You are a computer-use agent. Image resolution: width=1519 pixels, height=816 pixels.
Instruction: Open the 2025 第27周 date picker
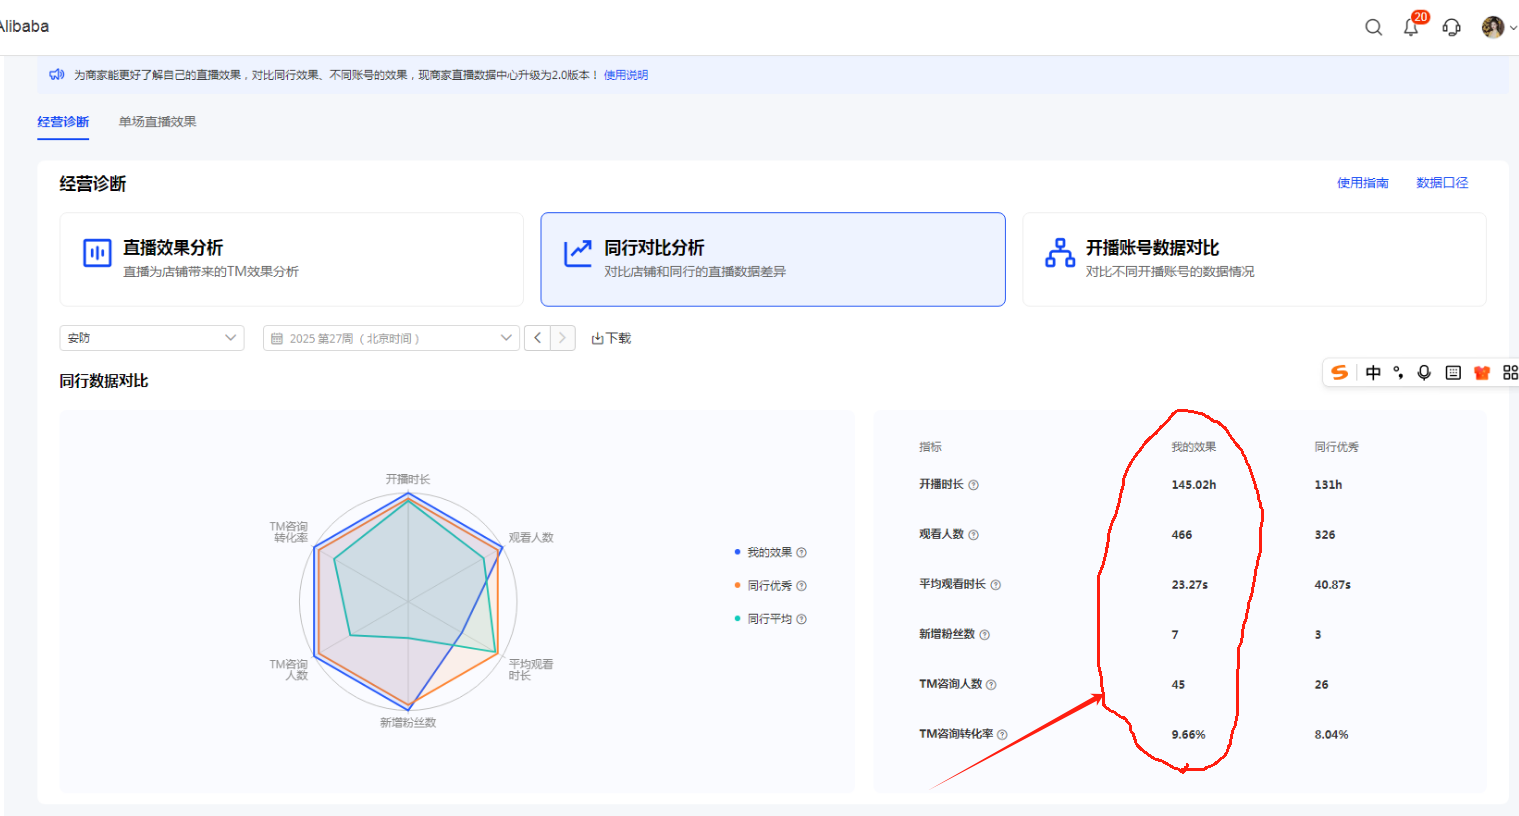point(391,338)
